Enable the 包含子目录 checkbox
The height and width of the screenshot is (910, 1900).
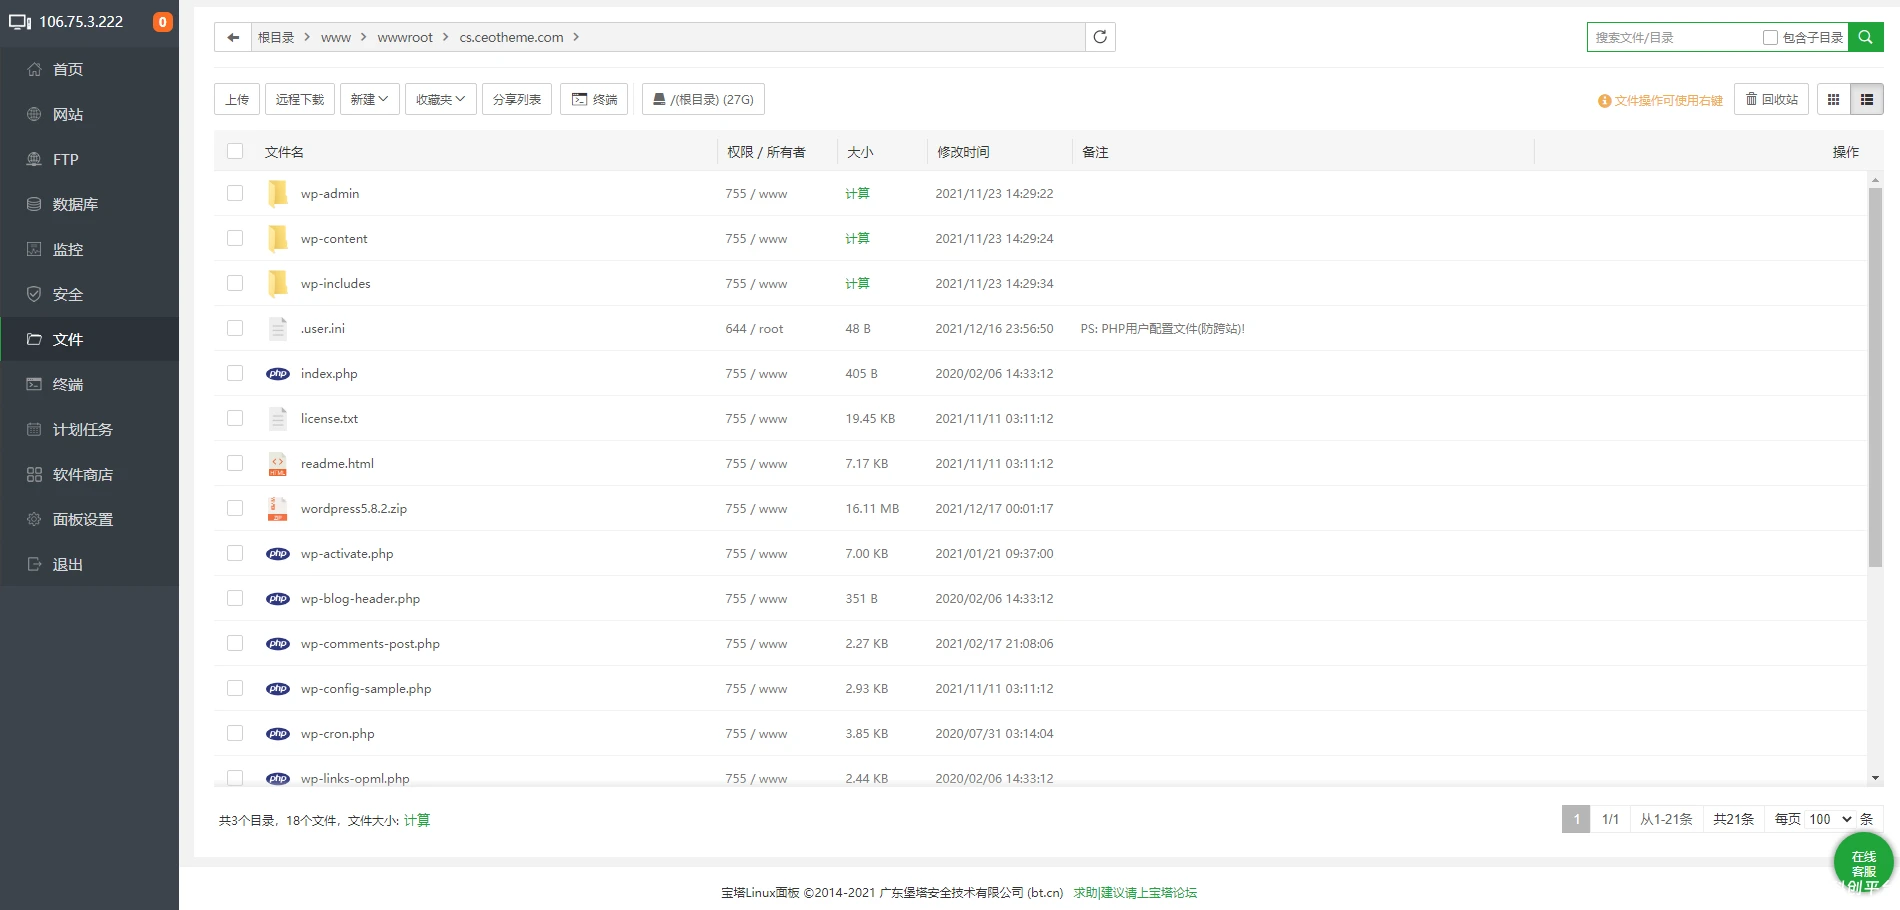click(x=1768, y=37)
